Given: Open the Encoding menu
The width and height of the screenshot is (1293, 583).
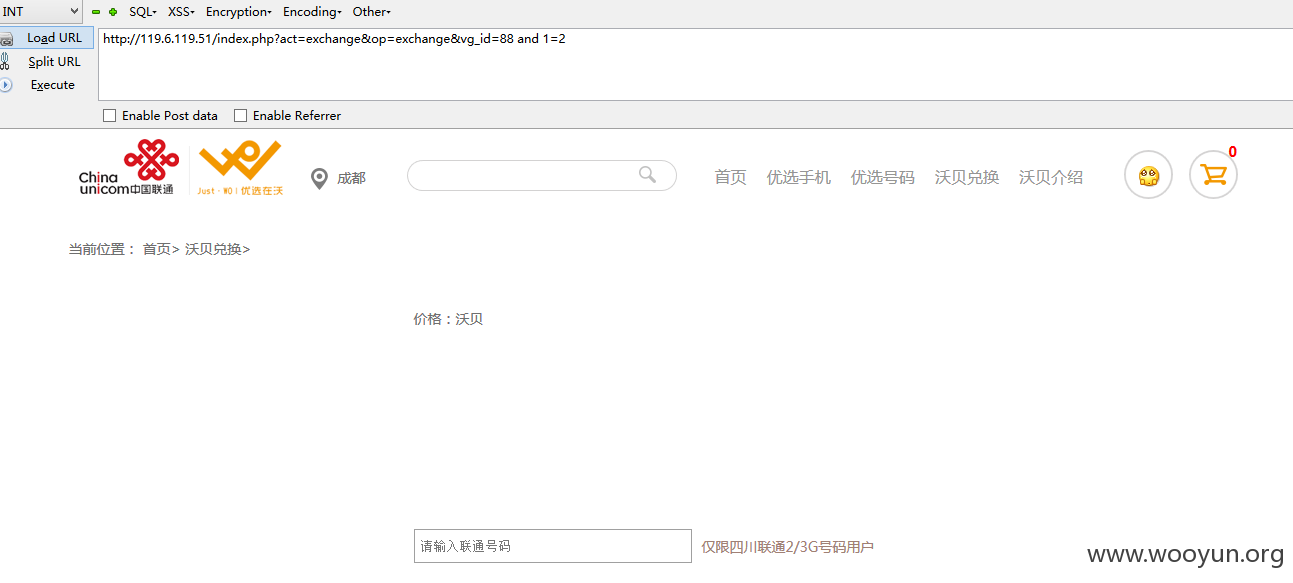Looking at the screenshot, I should [x=312, y=12].
